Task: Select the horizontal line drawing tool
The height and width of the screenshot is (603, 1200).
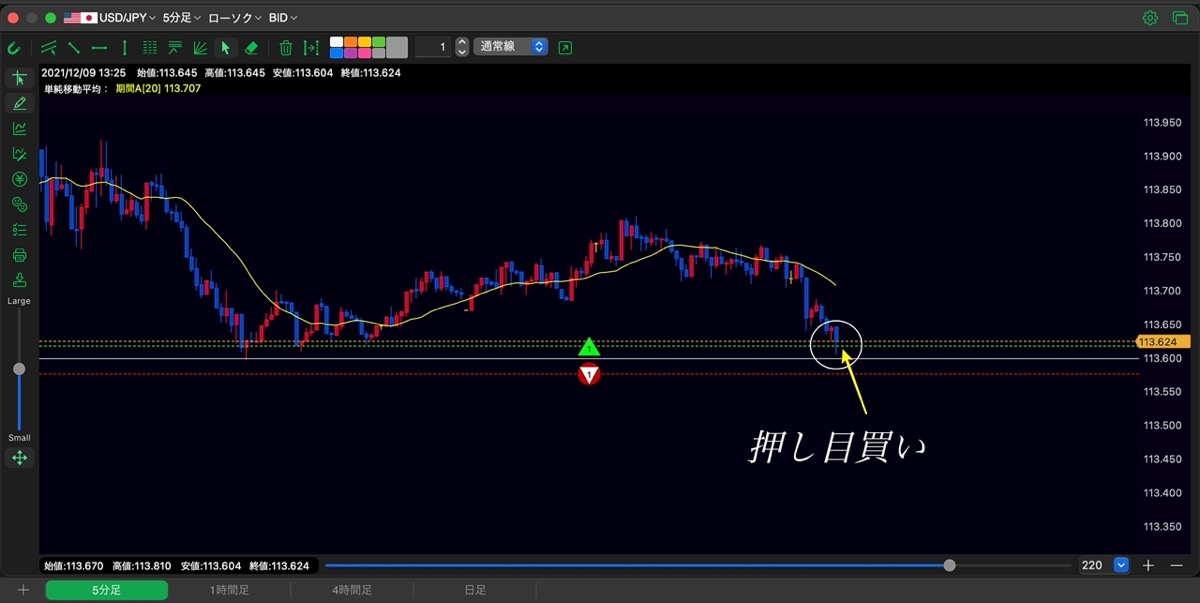Action: point(99,47)
